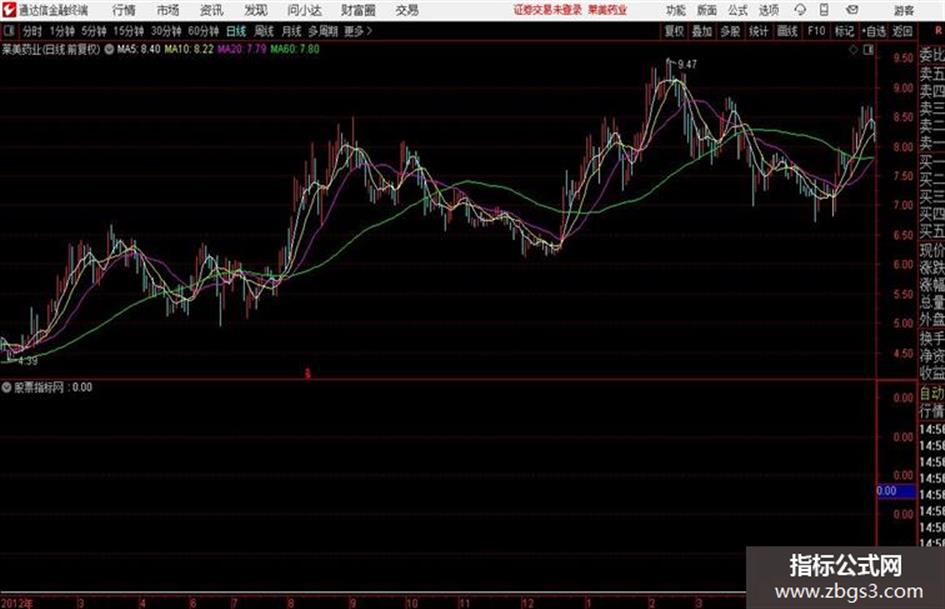Switch to the 30分钟 period tab
This screenshot has width=945, height=609.
click(166, 31)
